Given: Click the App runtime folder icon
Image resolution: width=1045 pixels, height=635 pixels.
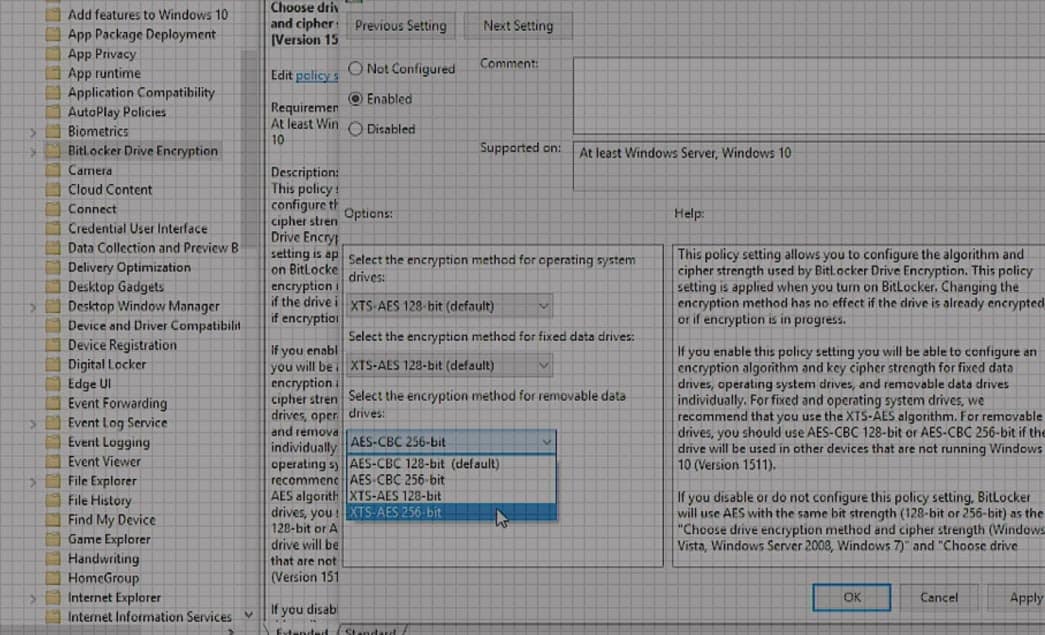Looking at the screenshot, I should click(53, 73).
